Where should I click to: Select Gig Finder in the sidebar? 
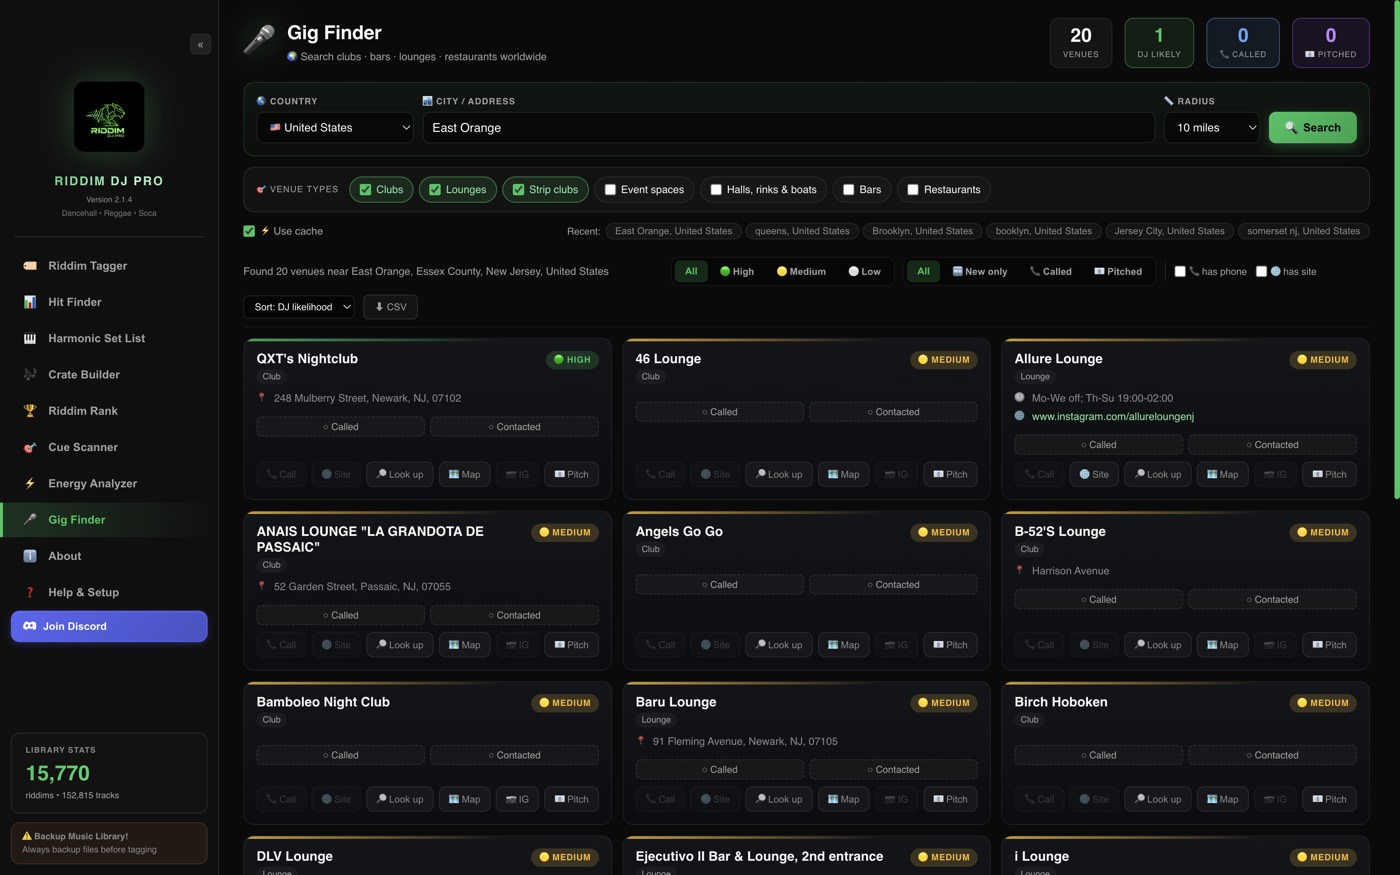[109, 520]
